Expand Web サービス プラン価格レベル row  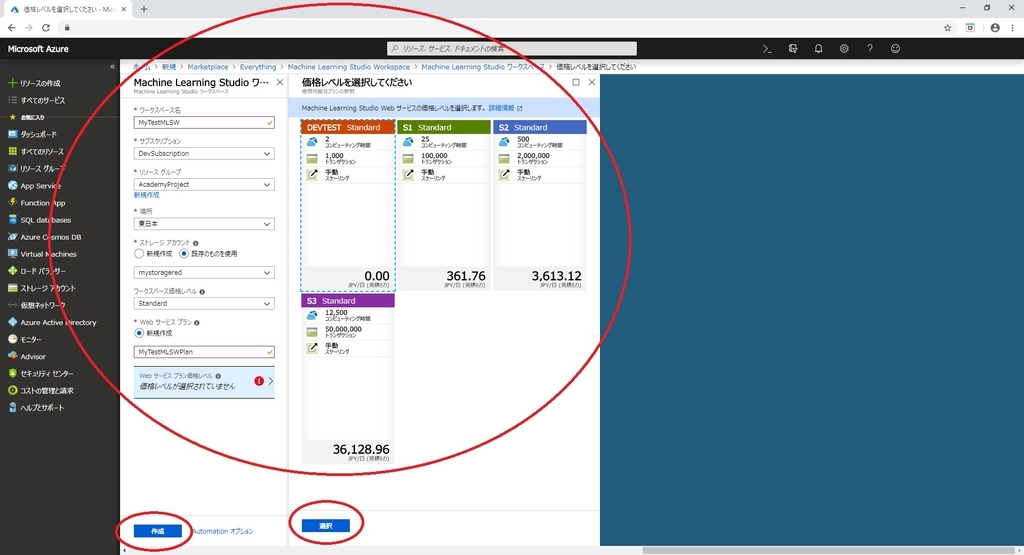204,382
